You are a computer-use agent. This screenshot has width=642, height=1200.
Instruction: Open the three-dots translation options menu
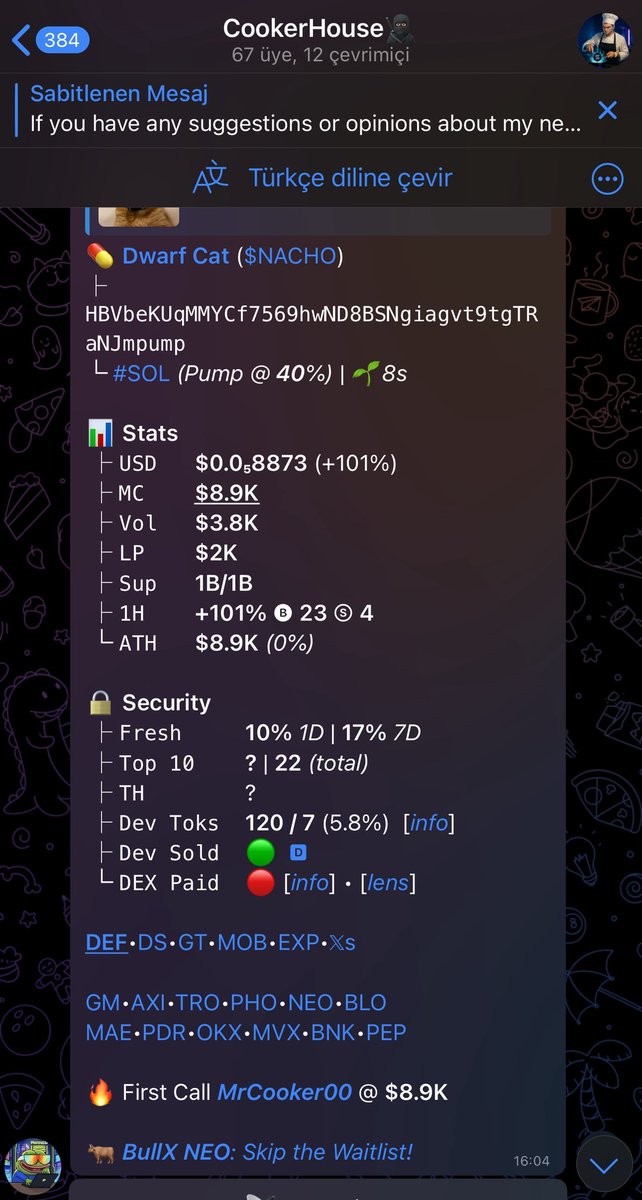tap(607, 179)
